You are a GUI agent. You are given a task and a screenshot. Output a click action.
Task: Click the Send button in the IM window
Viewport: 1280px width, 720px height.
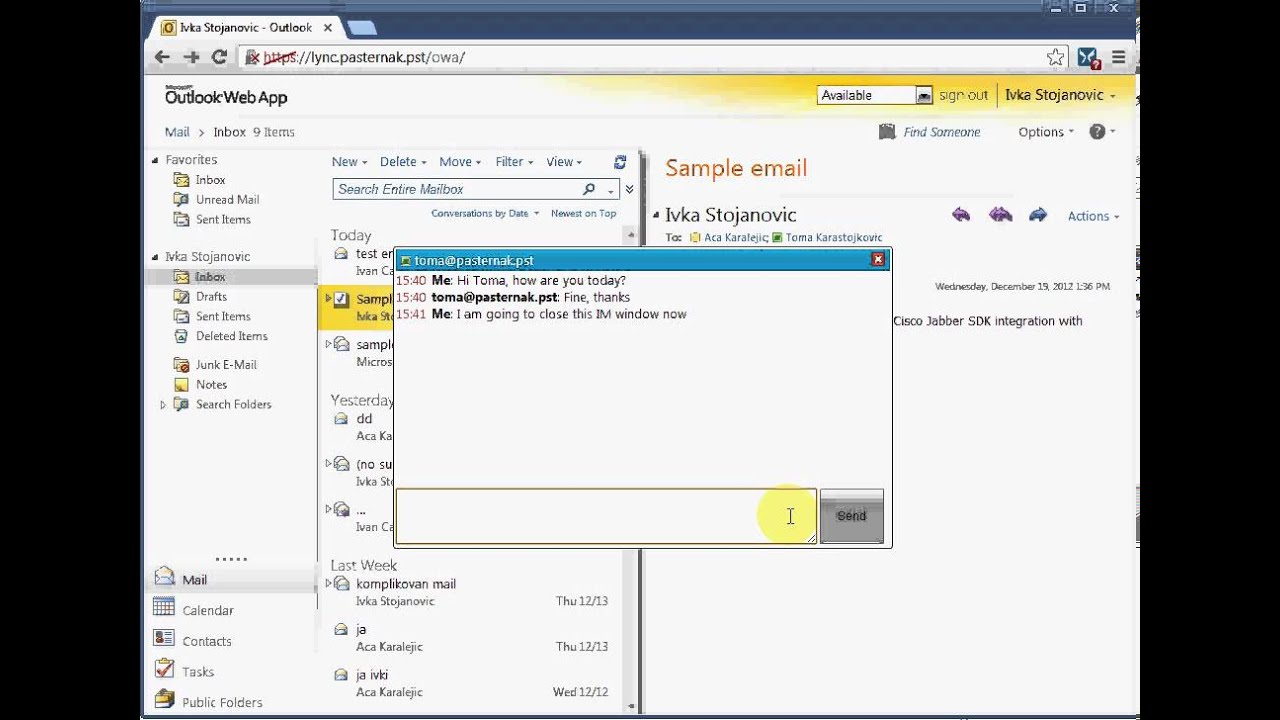point(851,516)
